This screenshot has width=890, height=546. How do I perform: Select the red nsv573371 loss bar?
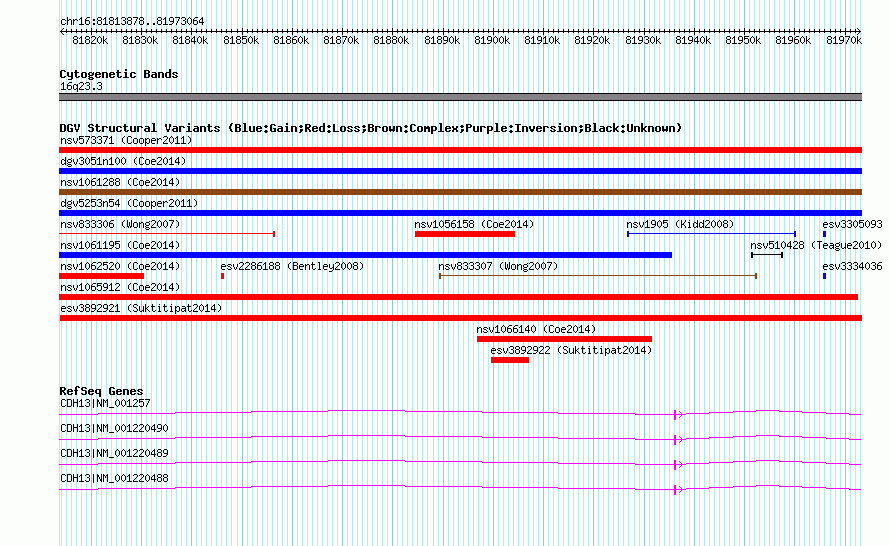460,150
